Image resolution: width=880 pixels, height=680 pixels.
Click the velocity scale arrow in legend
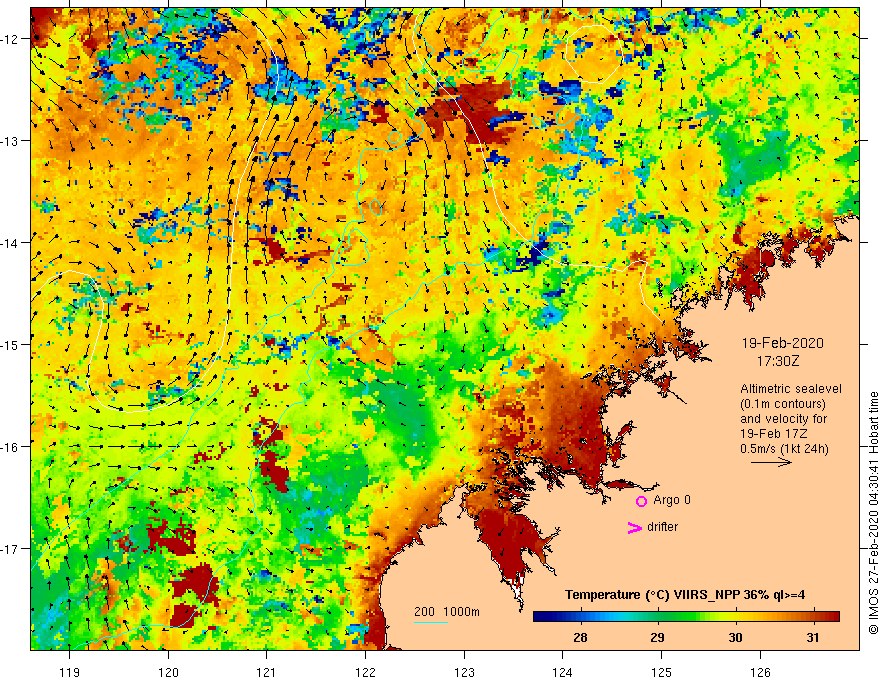[x=771, y=462]
